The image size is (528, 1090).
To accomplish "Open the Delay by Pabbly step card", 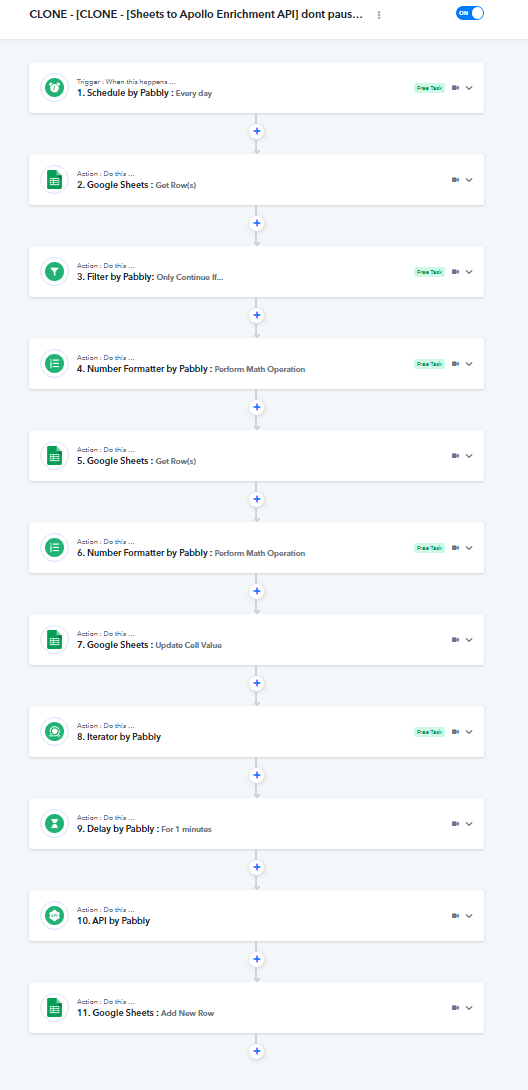I will (256, 824).
